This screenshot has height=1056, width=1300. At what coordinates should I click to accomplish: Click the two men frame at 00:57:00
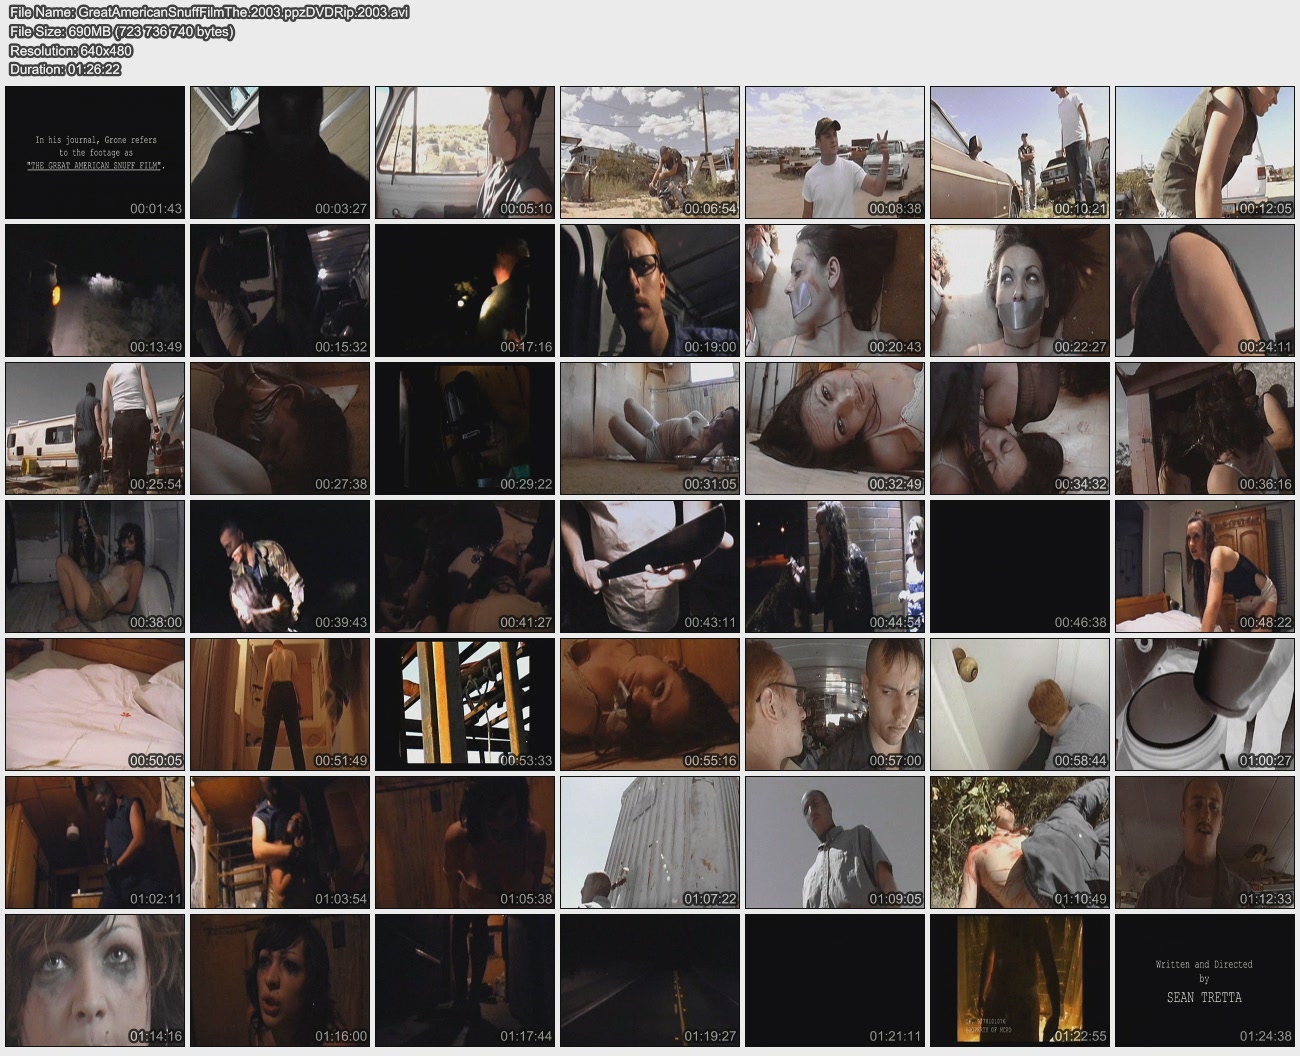(835, 705)
